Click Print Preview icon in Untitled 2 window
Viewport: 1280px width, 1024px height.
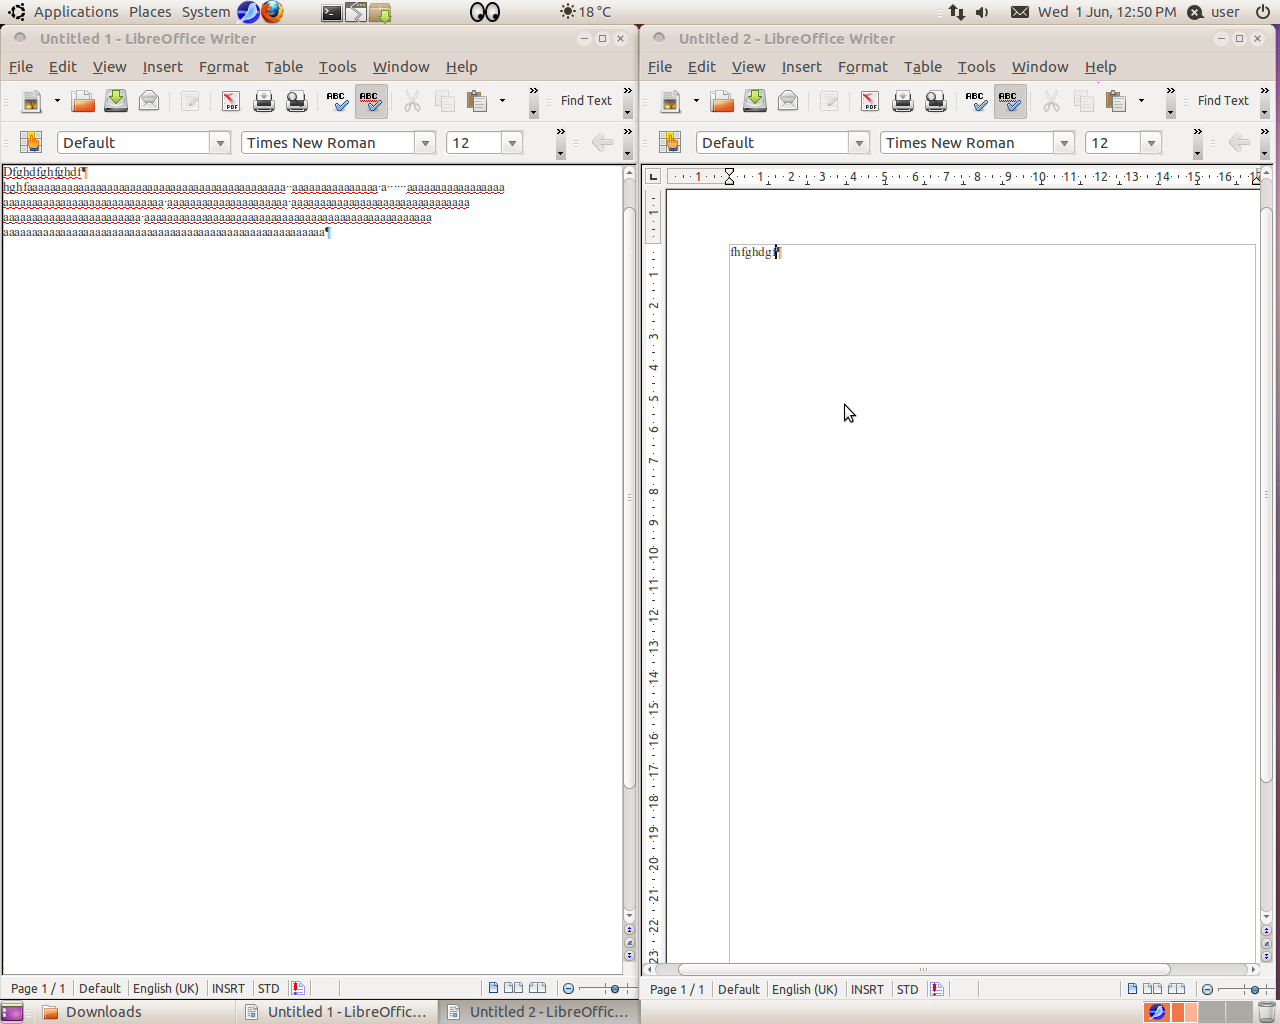point(936,101)
